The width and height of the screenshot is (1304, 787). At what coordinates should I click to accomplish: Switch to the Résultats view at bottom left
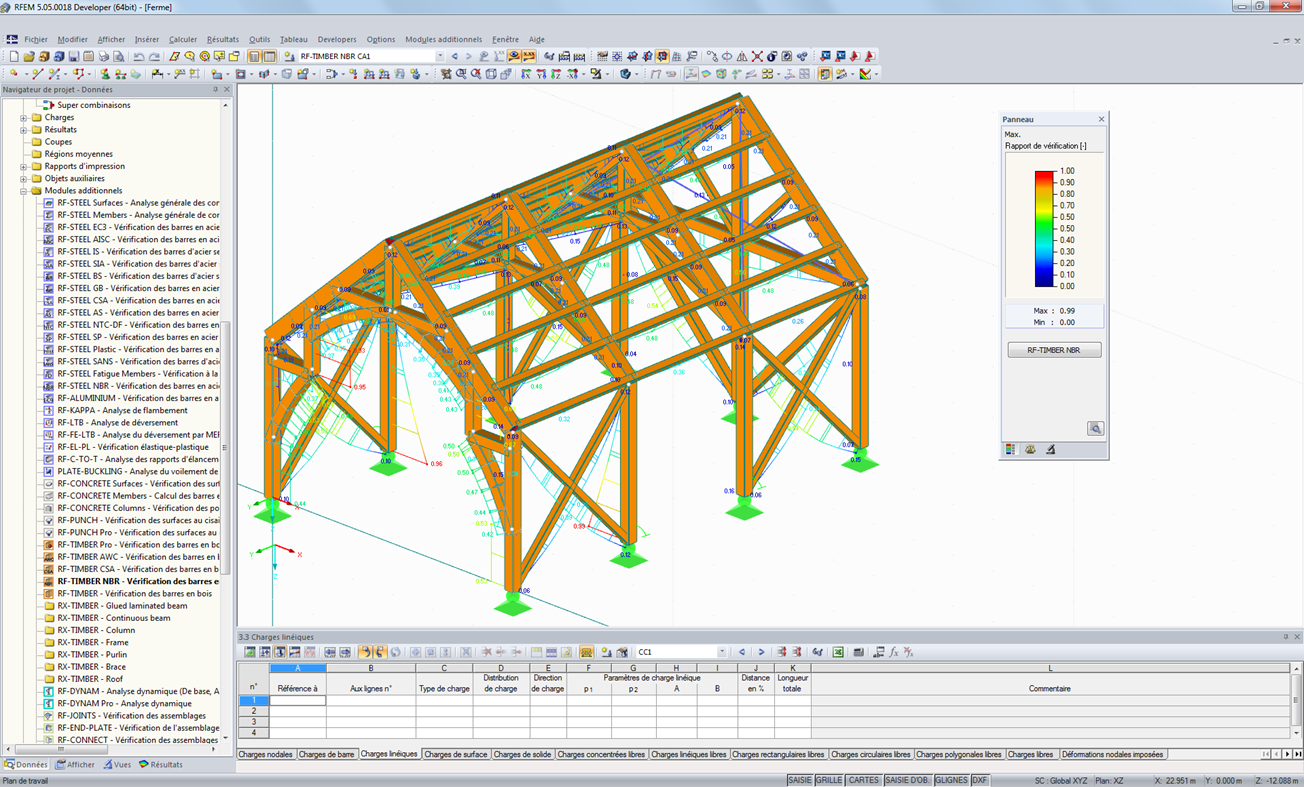(167, 764)
